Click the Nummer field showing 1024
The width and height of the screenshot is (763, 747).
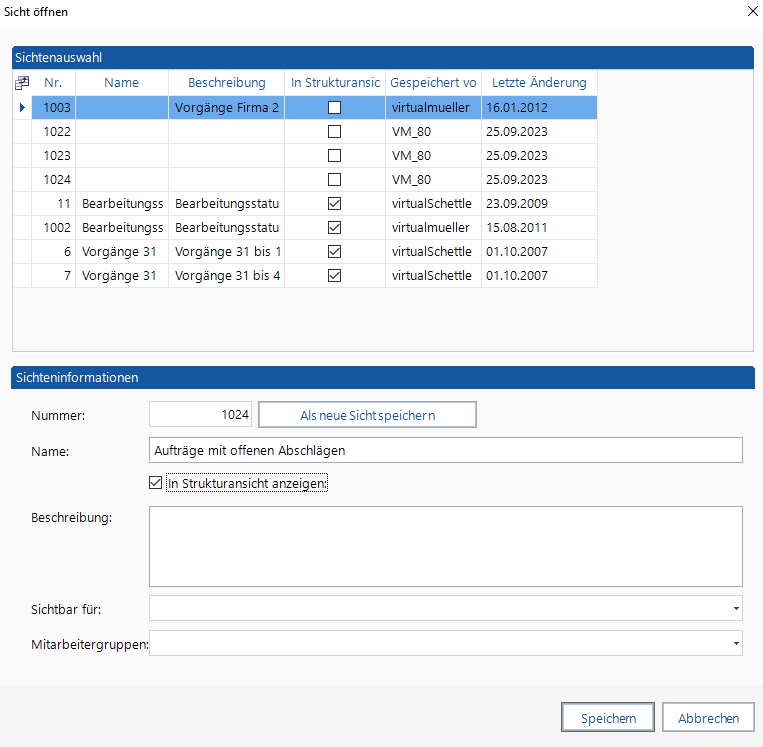point(200,415)
